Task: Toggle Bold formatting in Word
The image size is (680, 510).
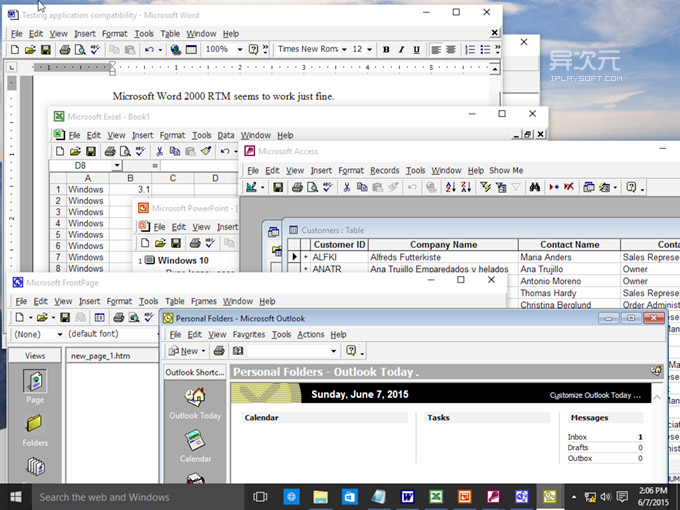Action: [386, 49]
